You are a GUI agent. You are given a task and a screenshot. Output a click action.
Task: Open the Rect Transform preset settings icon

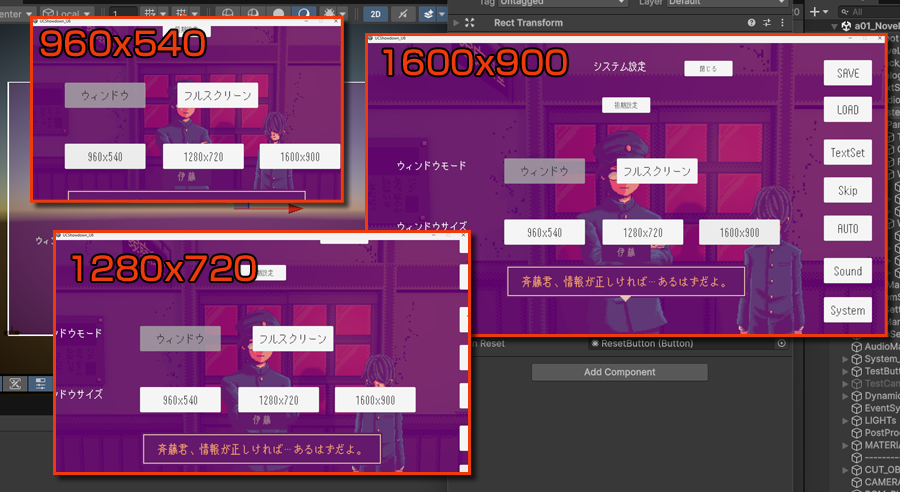coord(766,23)
